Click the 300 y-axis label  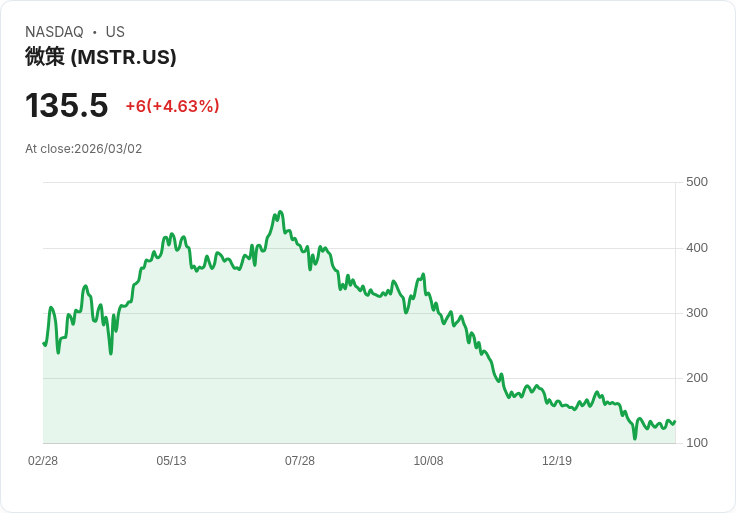click(x=697, y=313)
